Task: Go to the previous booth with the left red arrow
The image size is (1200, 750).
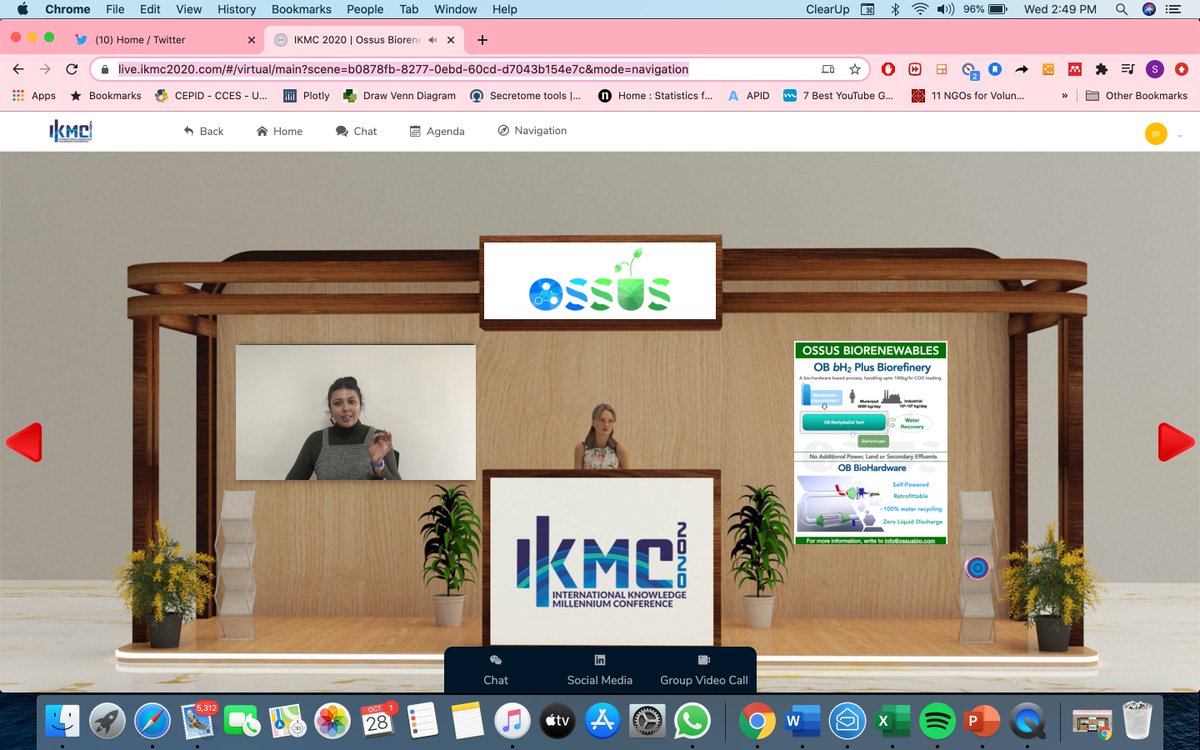Action: pyautogui.click(x=25, y=442)
